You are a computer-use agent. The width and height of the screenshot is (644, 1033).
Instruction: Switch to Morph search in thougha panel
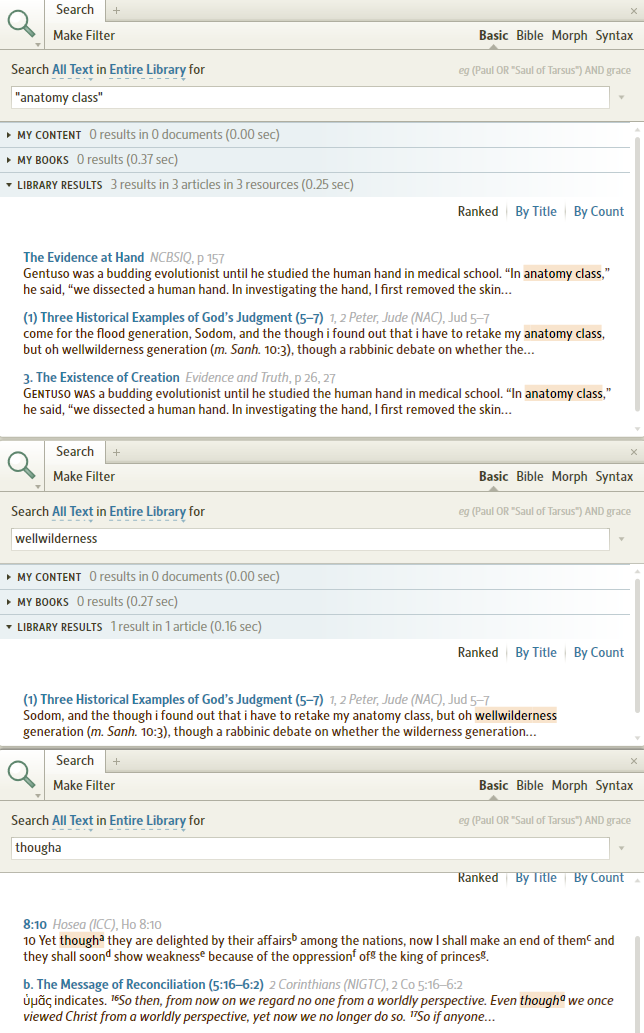click(x=569, y=785)
